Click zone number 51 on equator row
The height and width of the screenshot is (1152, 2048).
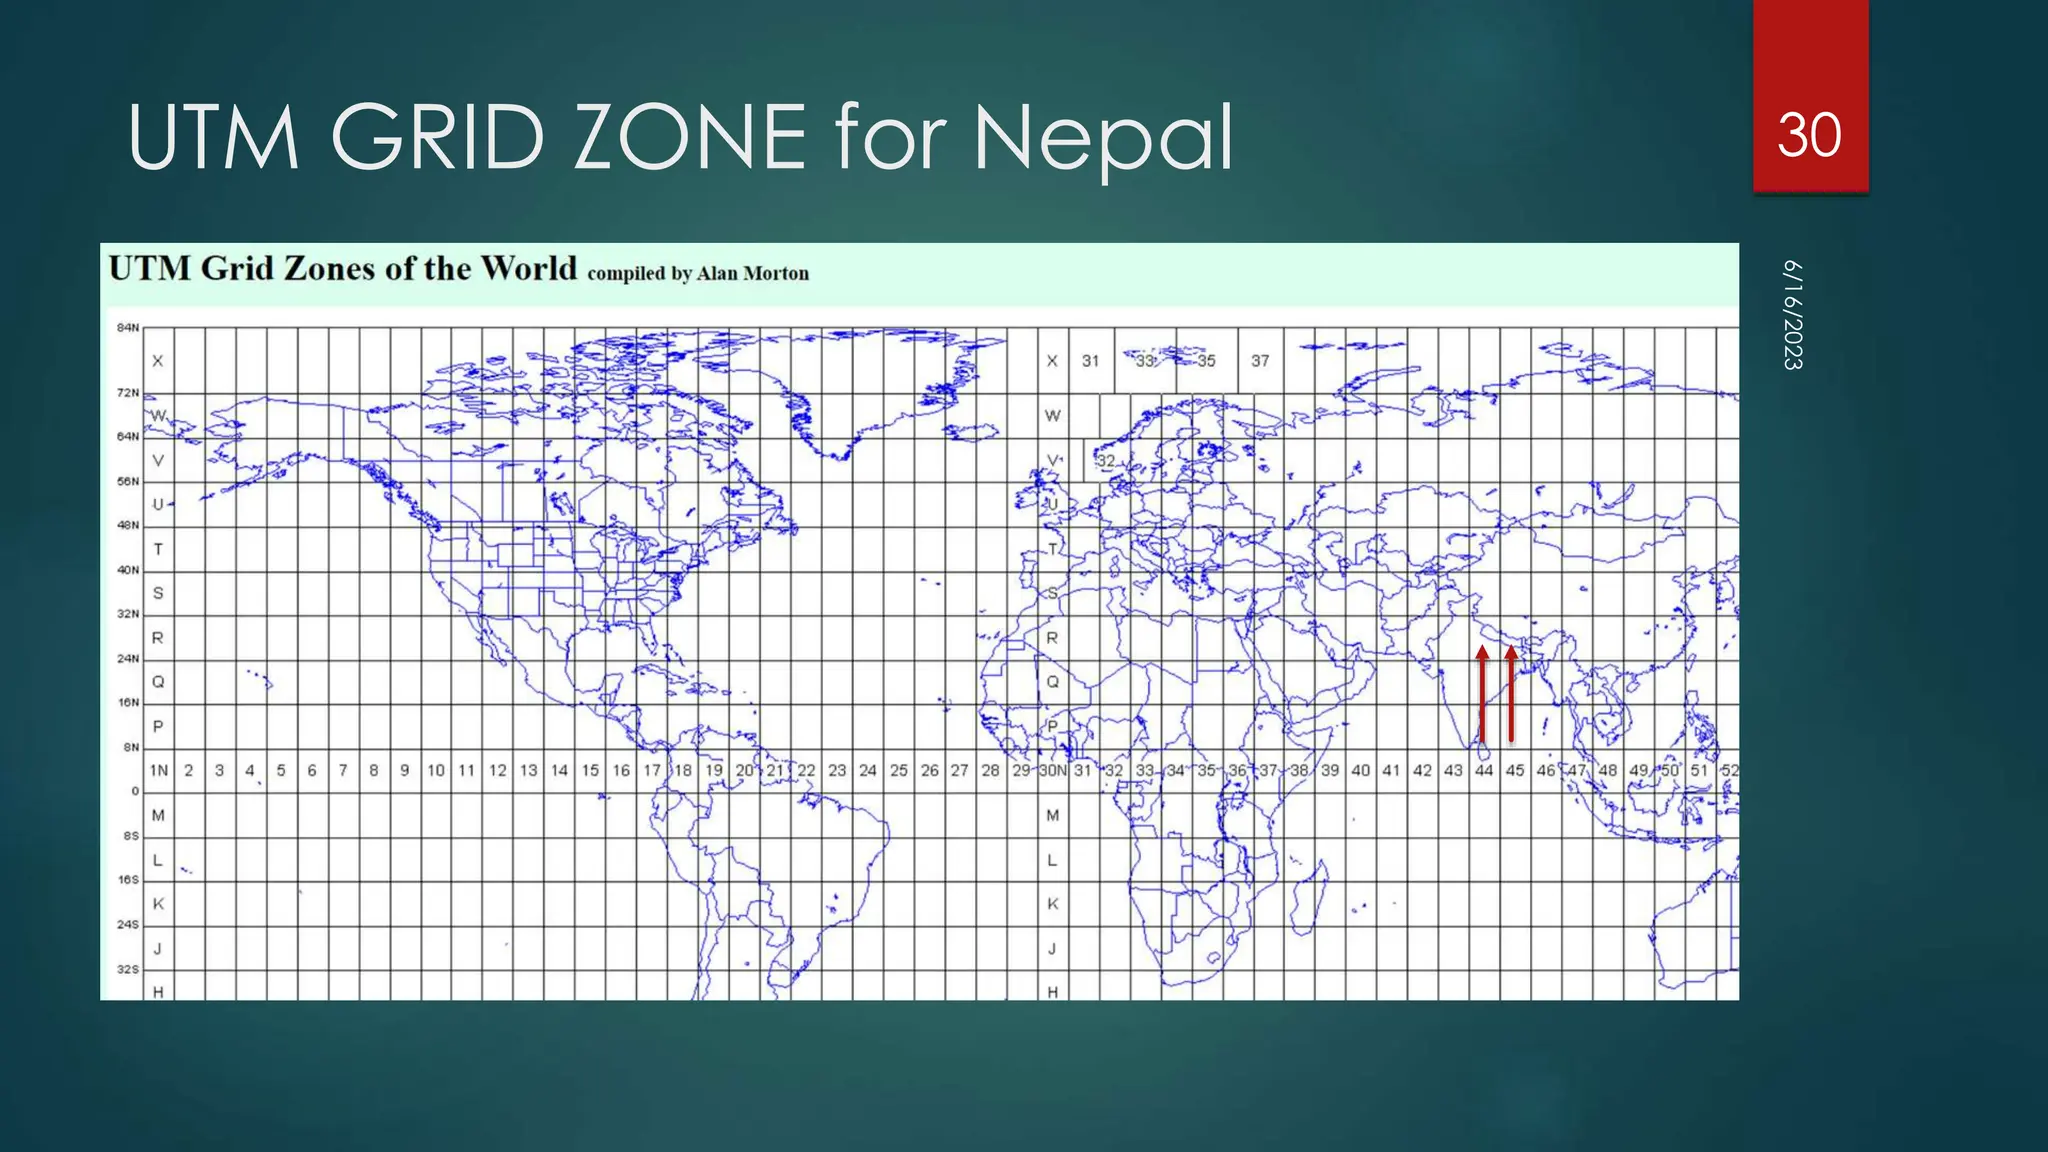(x=1699, y=770)
